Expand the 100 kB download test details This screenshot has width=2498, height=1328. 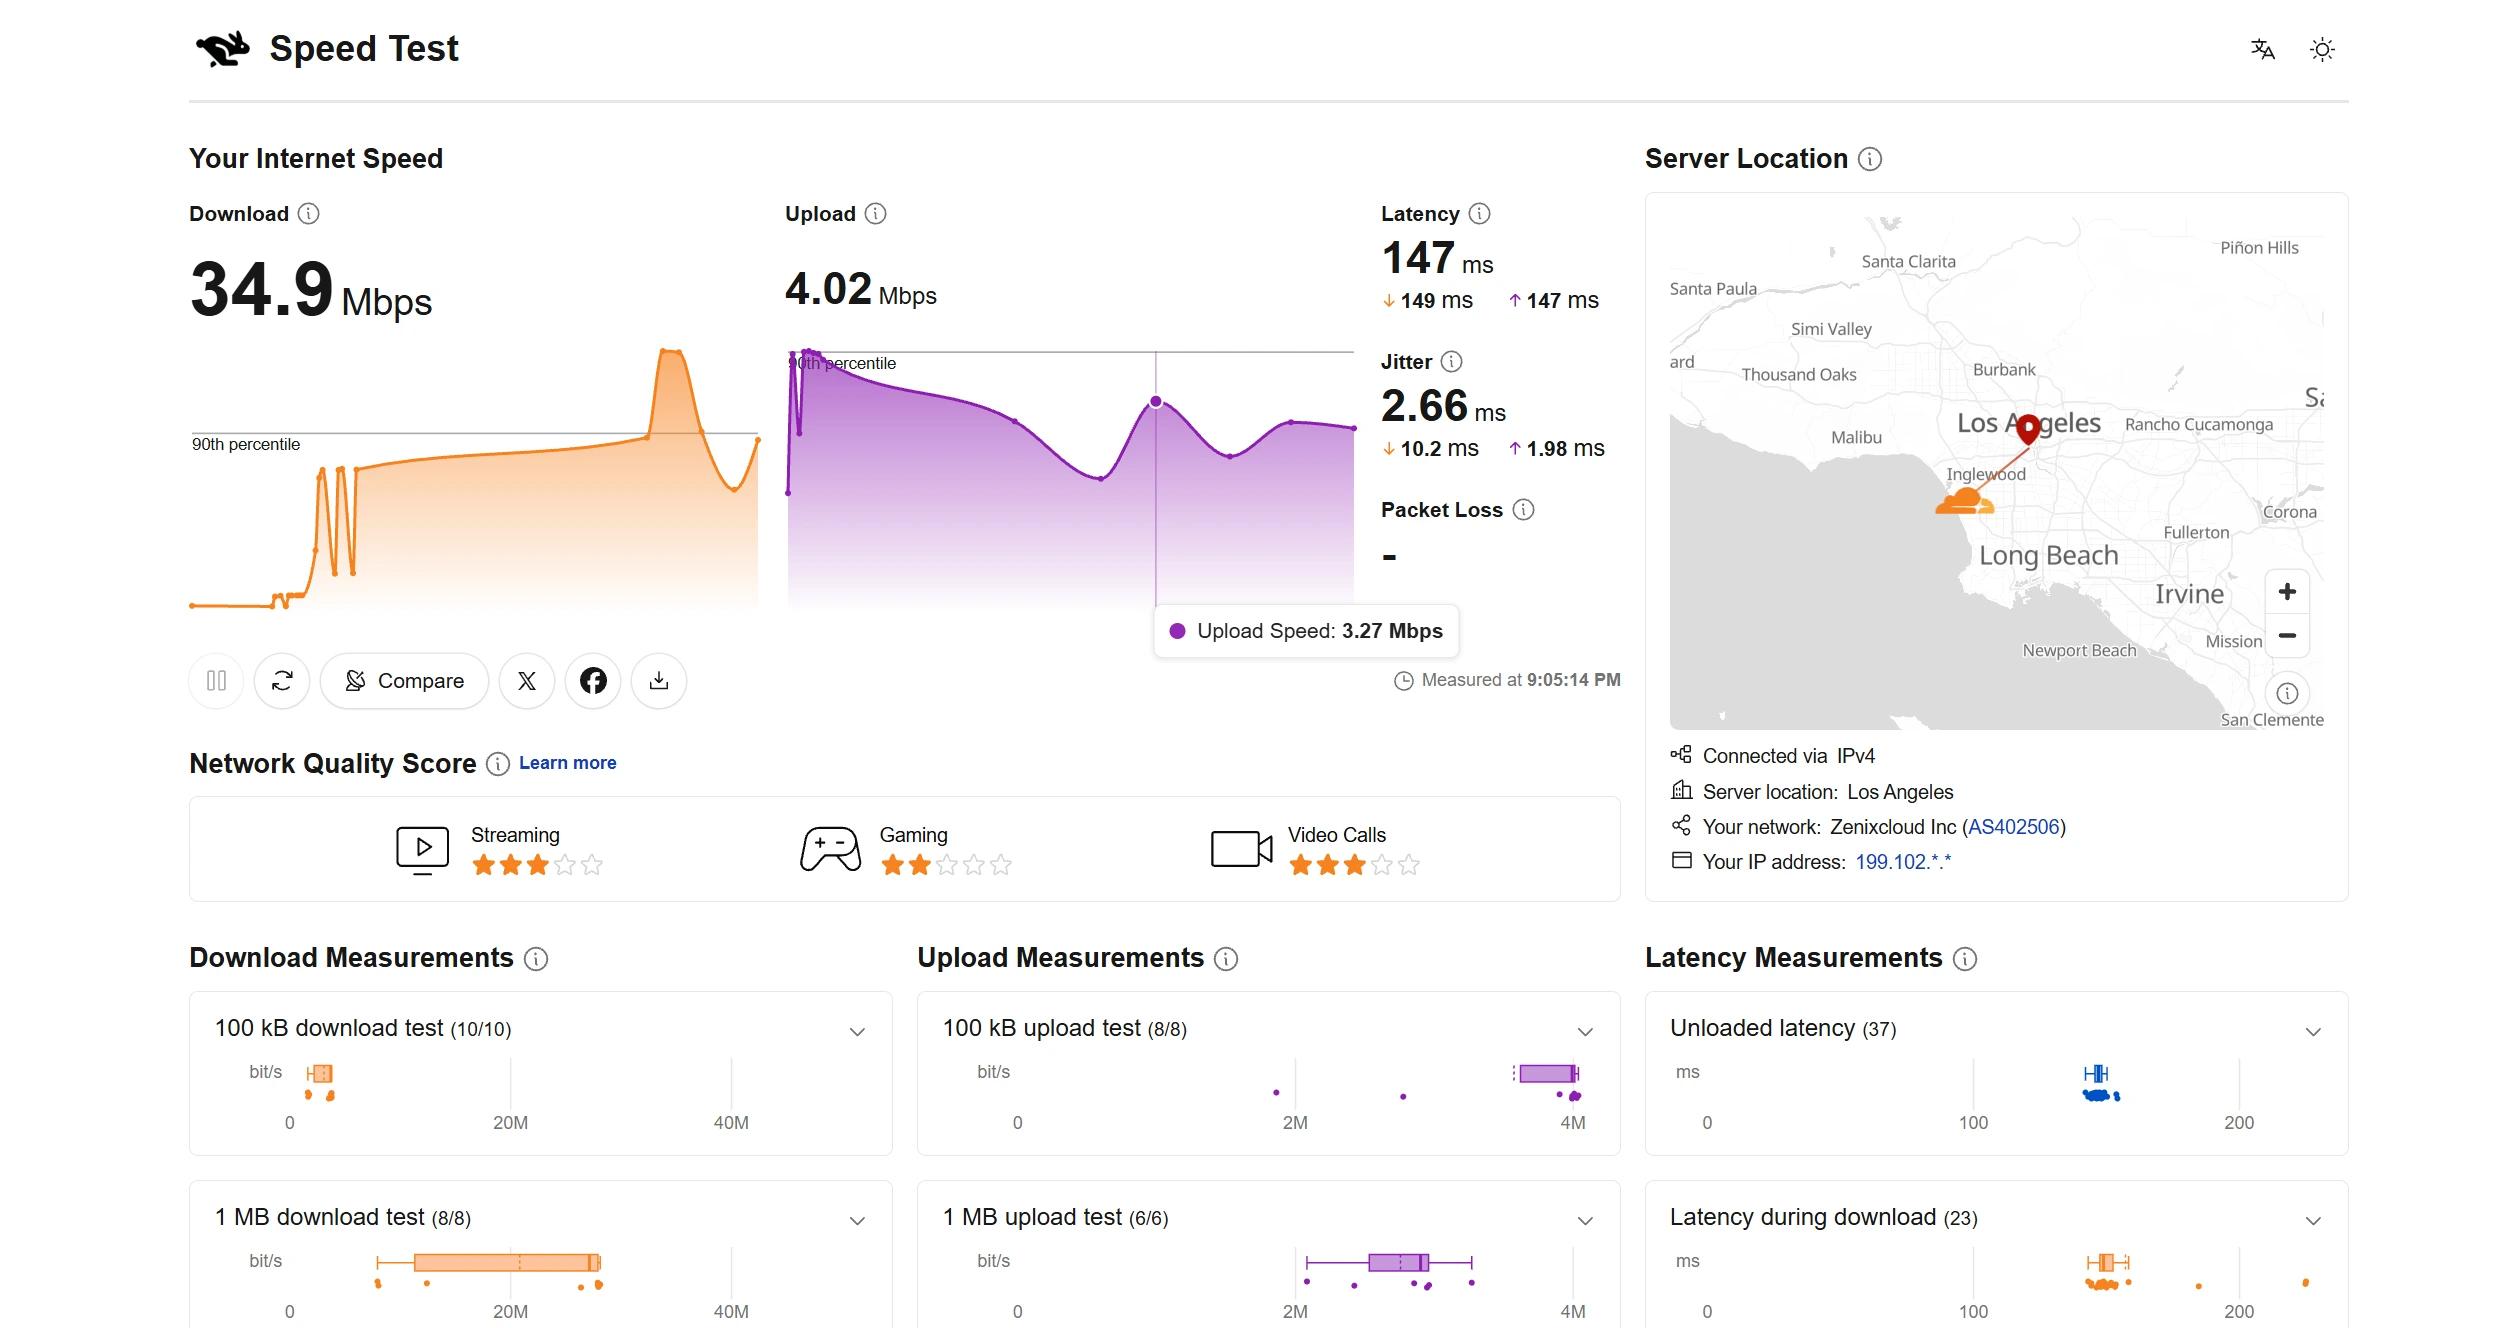857,1031
